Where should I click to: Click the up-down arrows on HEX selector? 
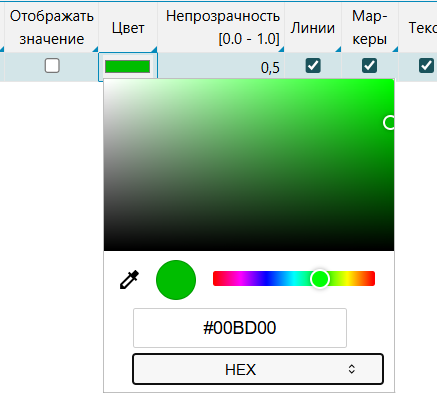[x=351, y=369]
